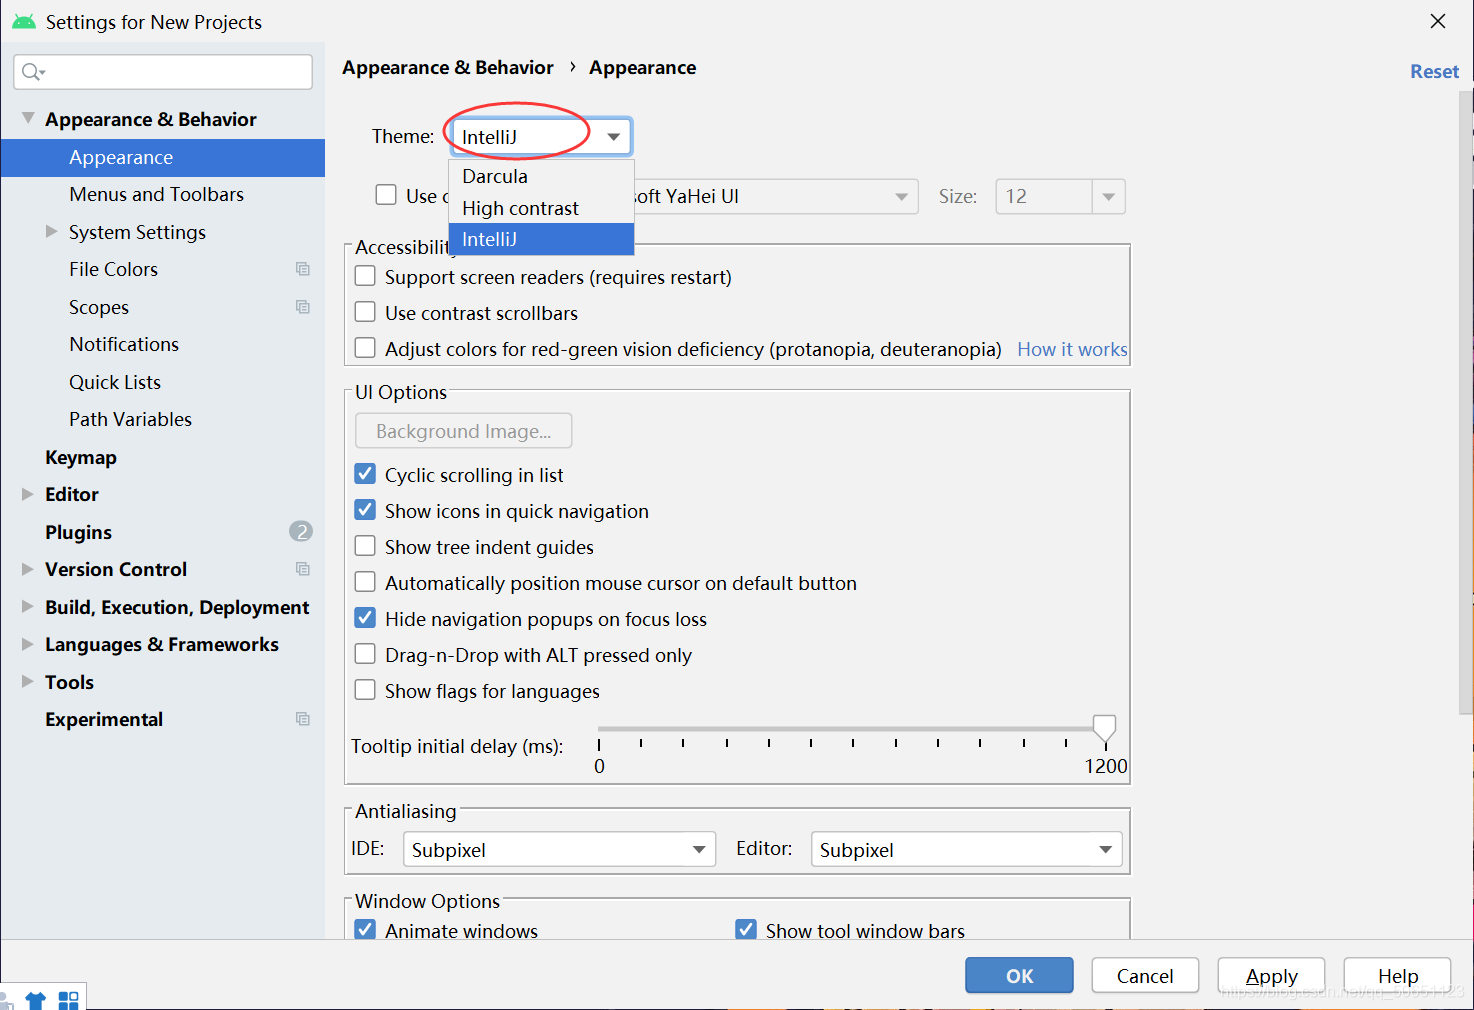Click the settings pane vertical scrollbar
The image size is (1474, 1010).
1466,402
